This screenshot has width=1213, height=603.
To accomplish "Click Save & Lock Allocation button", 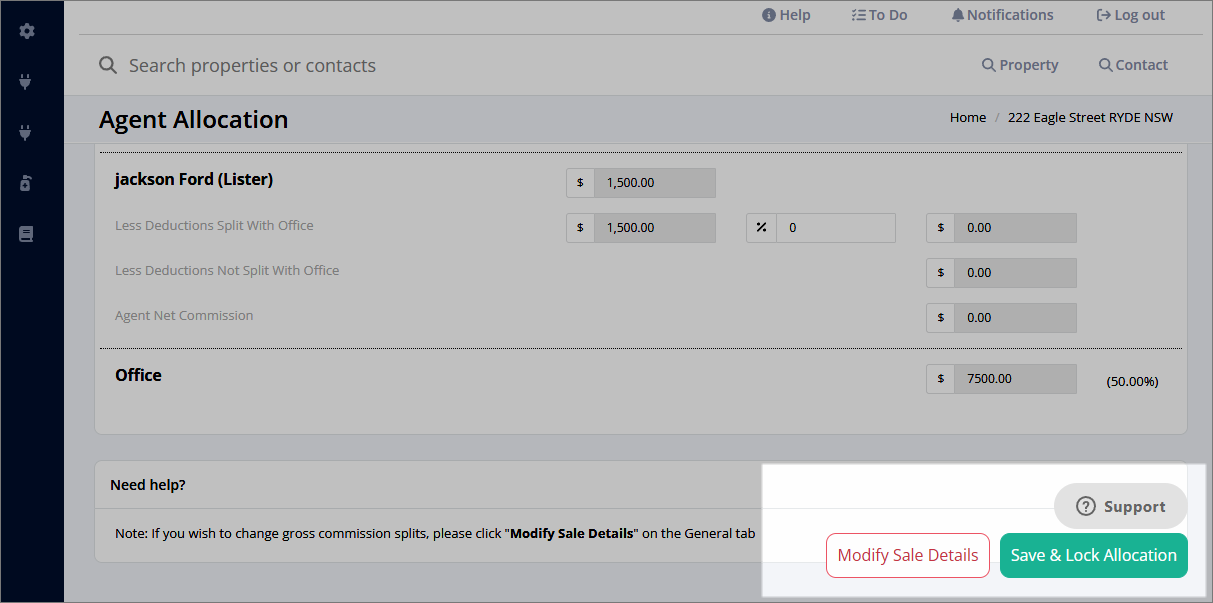I will coord(1094,556).
